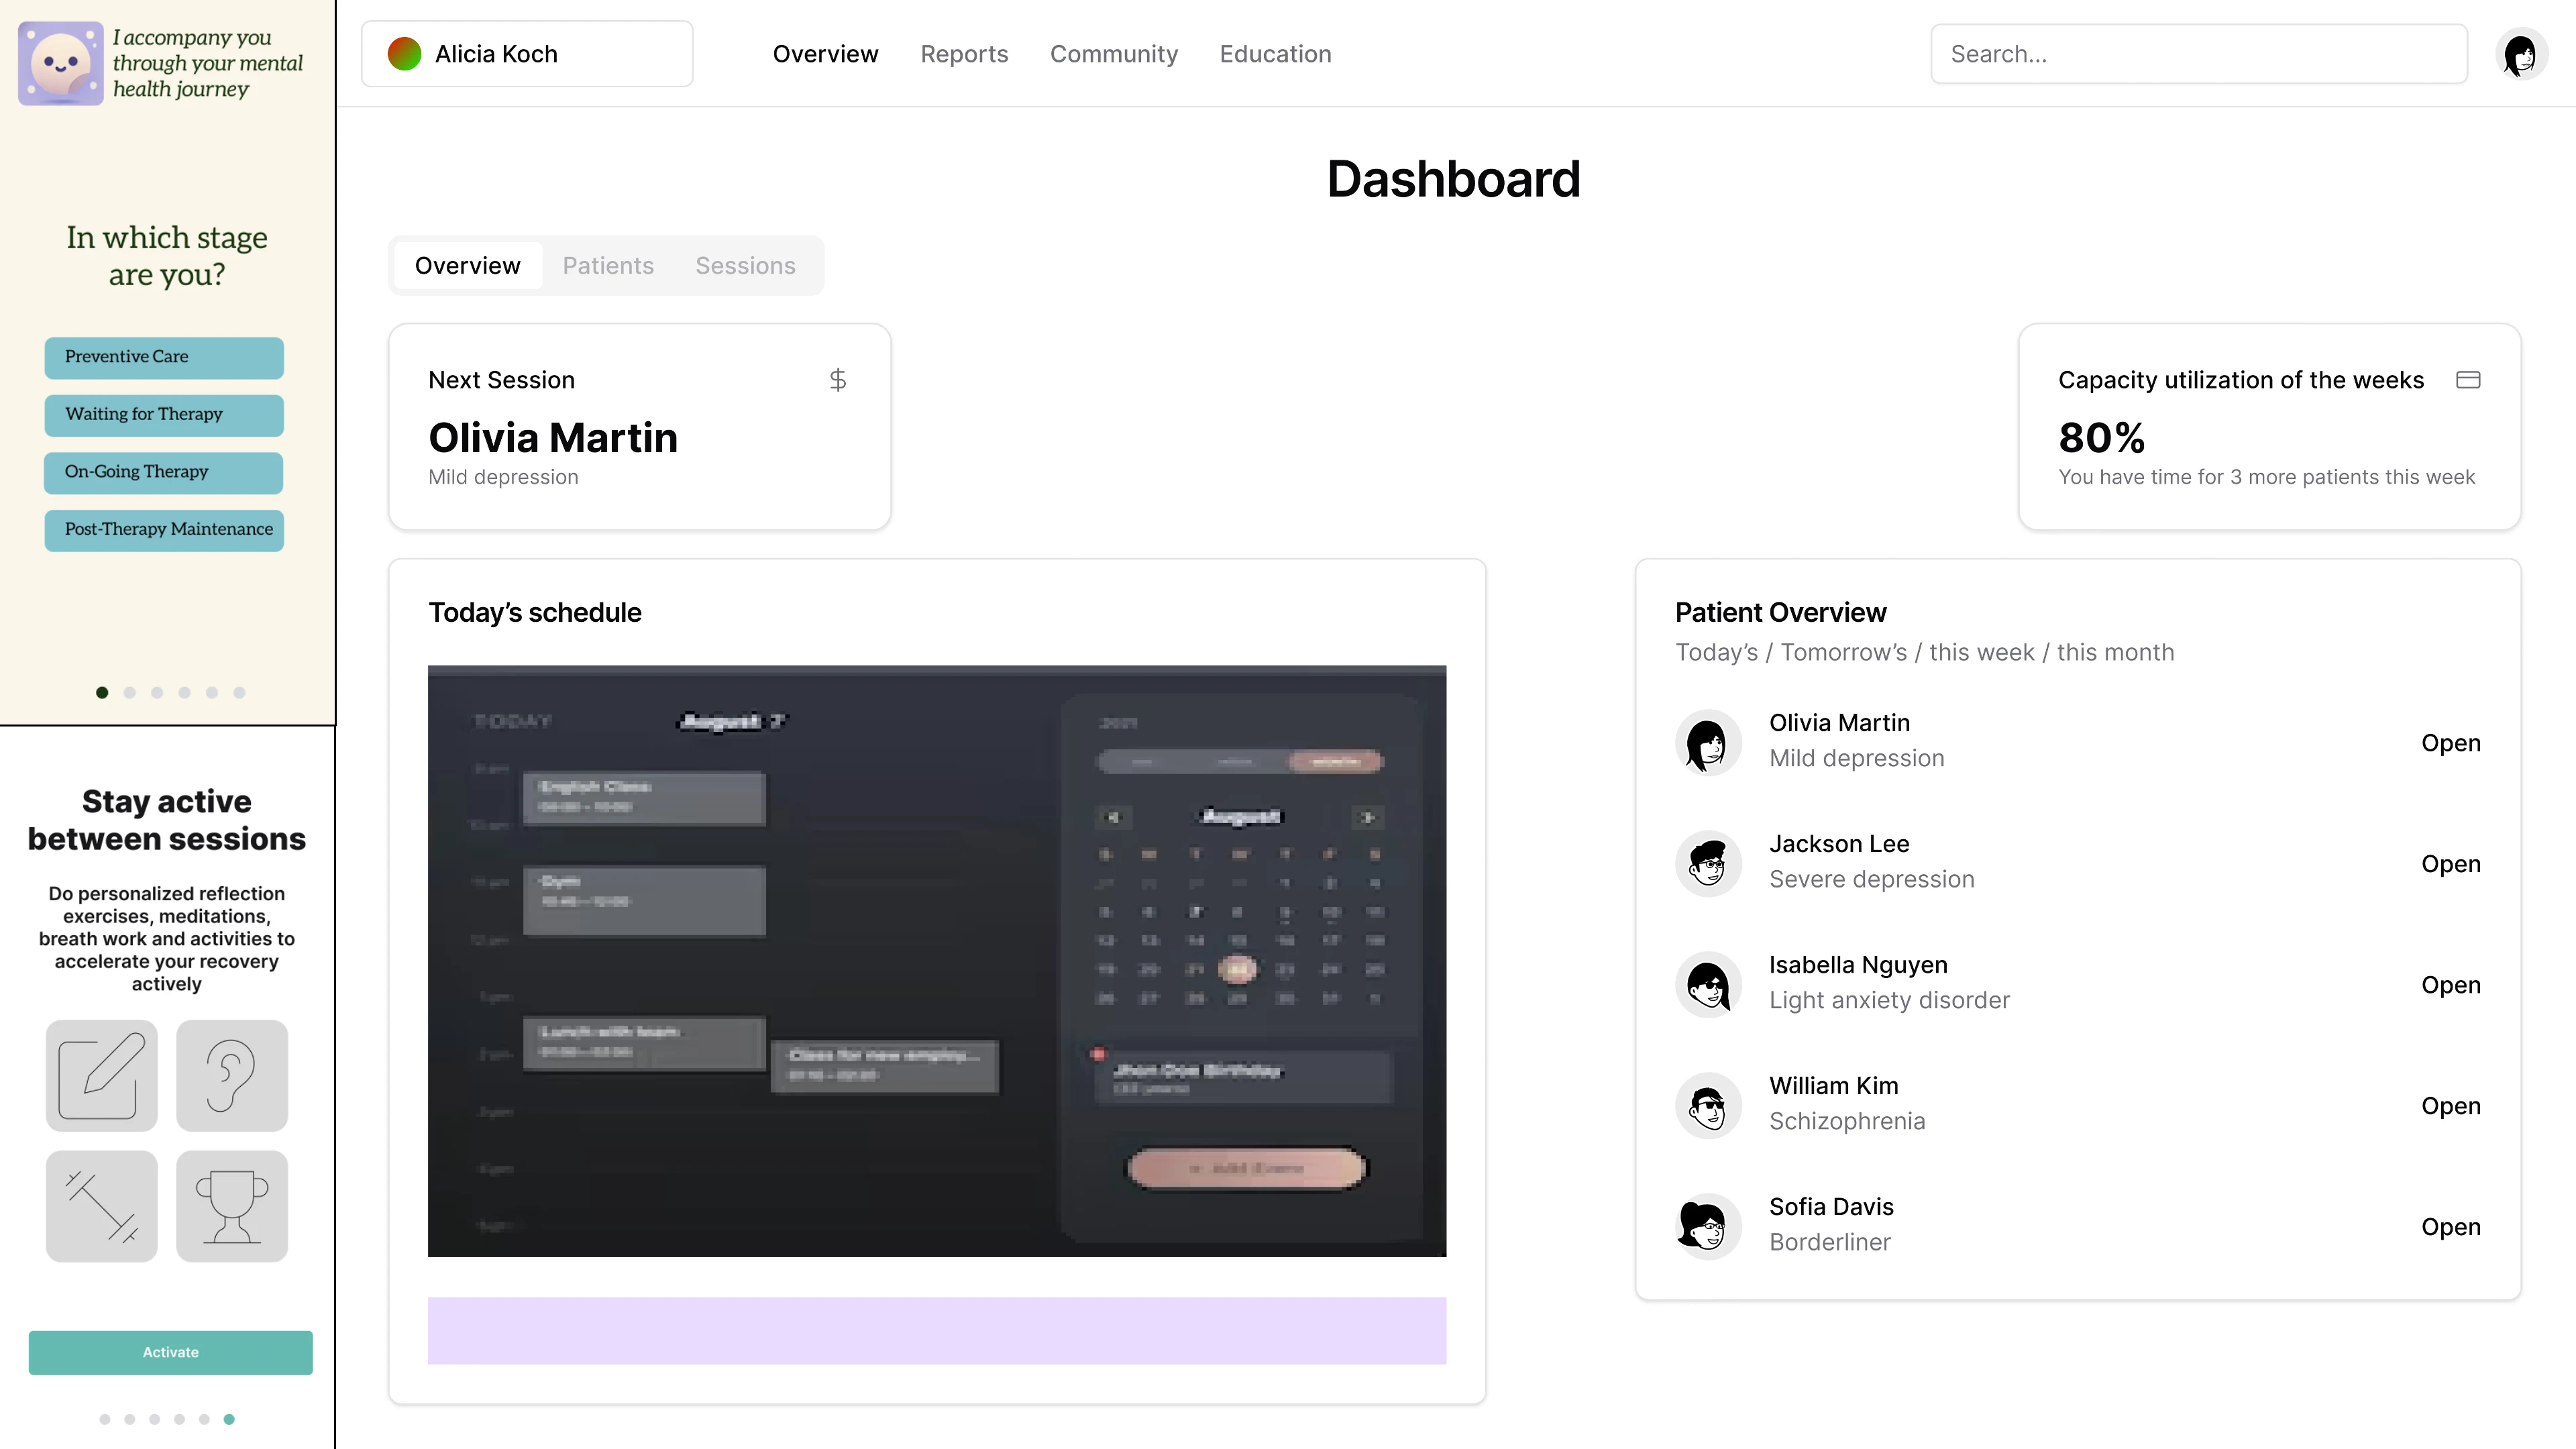Image resolution: width=2576 pixels, height=1449 pixels.
Task: Open Sofia Davis's patient record
Action: click(2451, 1226)
